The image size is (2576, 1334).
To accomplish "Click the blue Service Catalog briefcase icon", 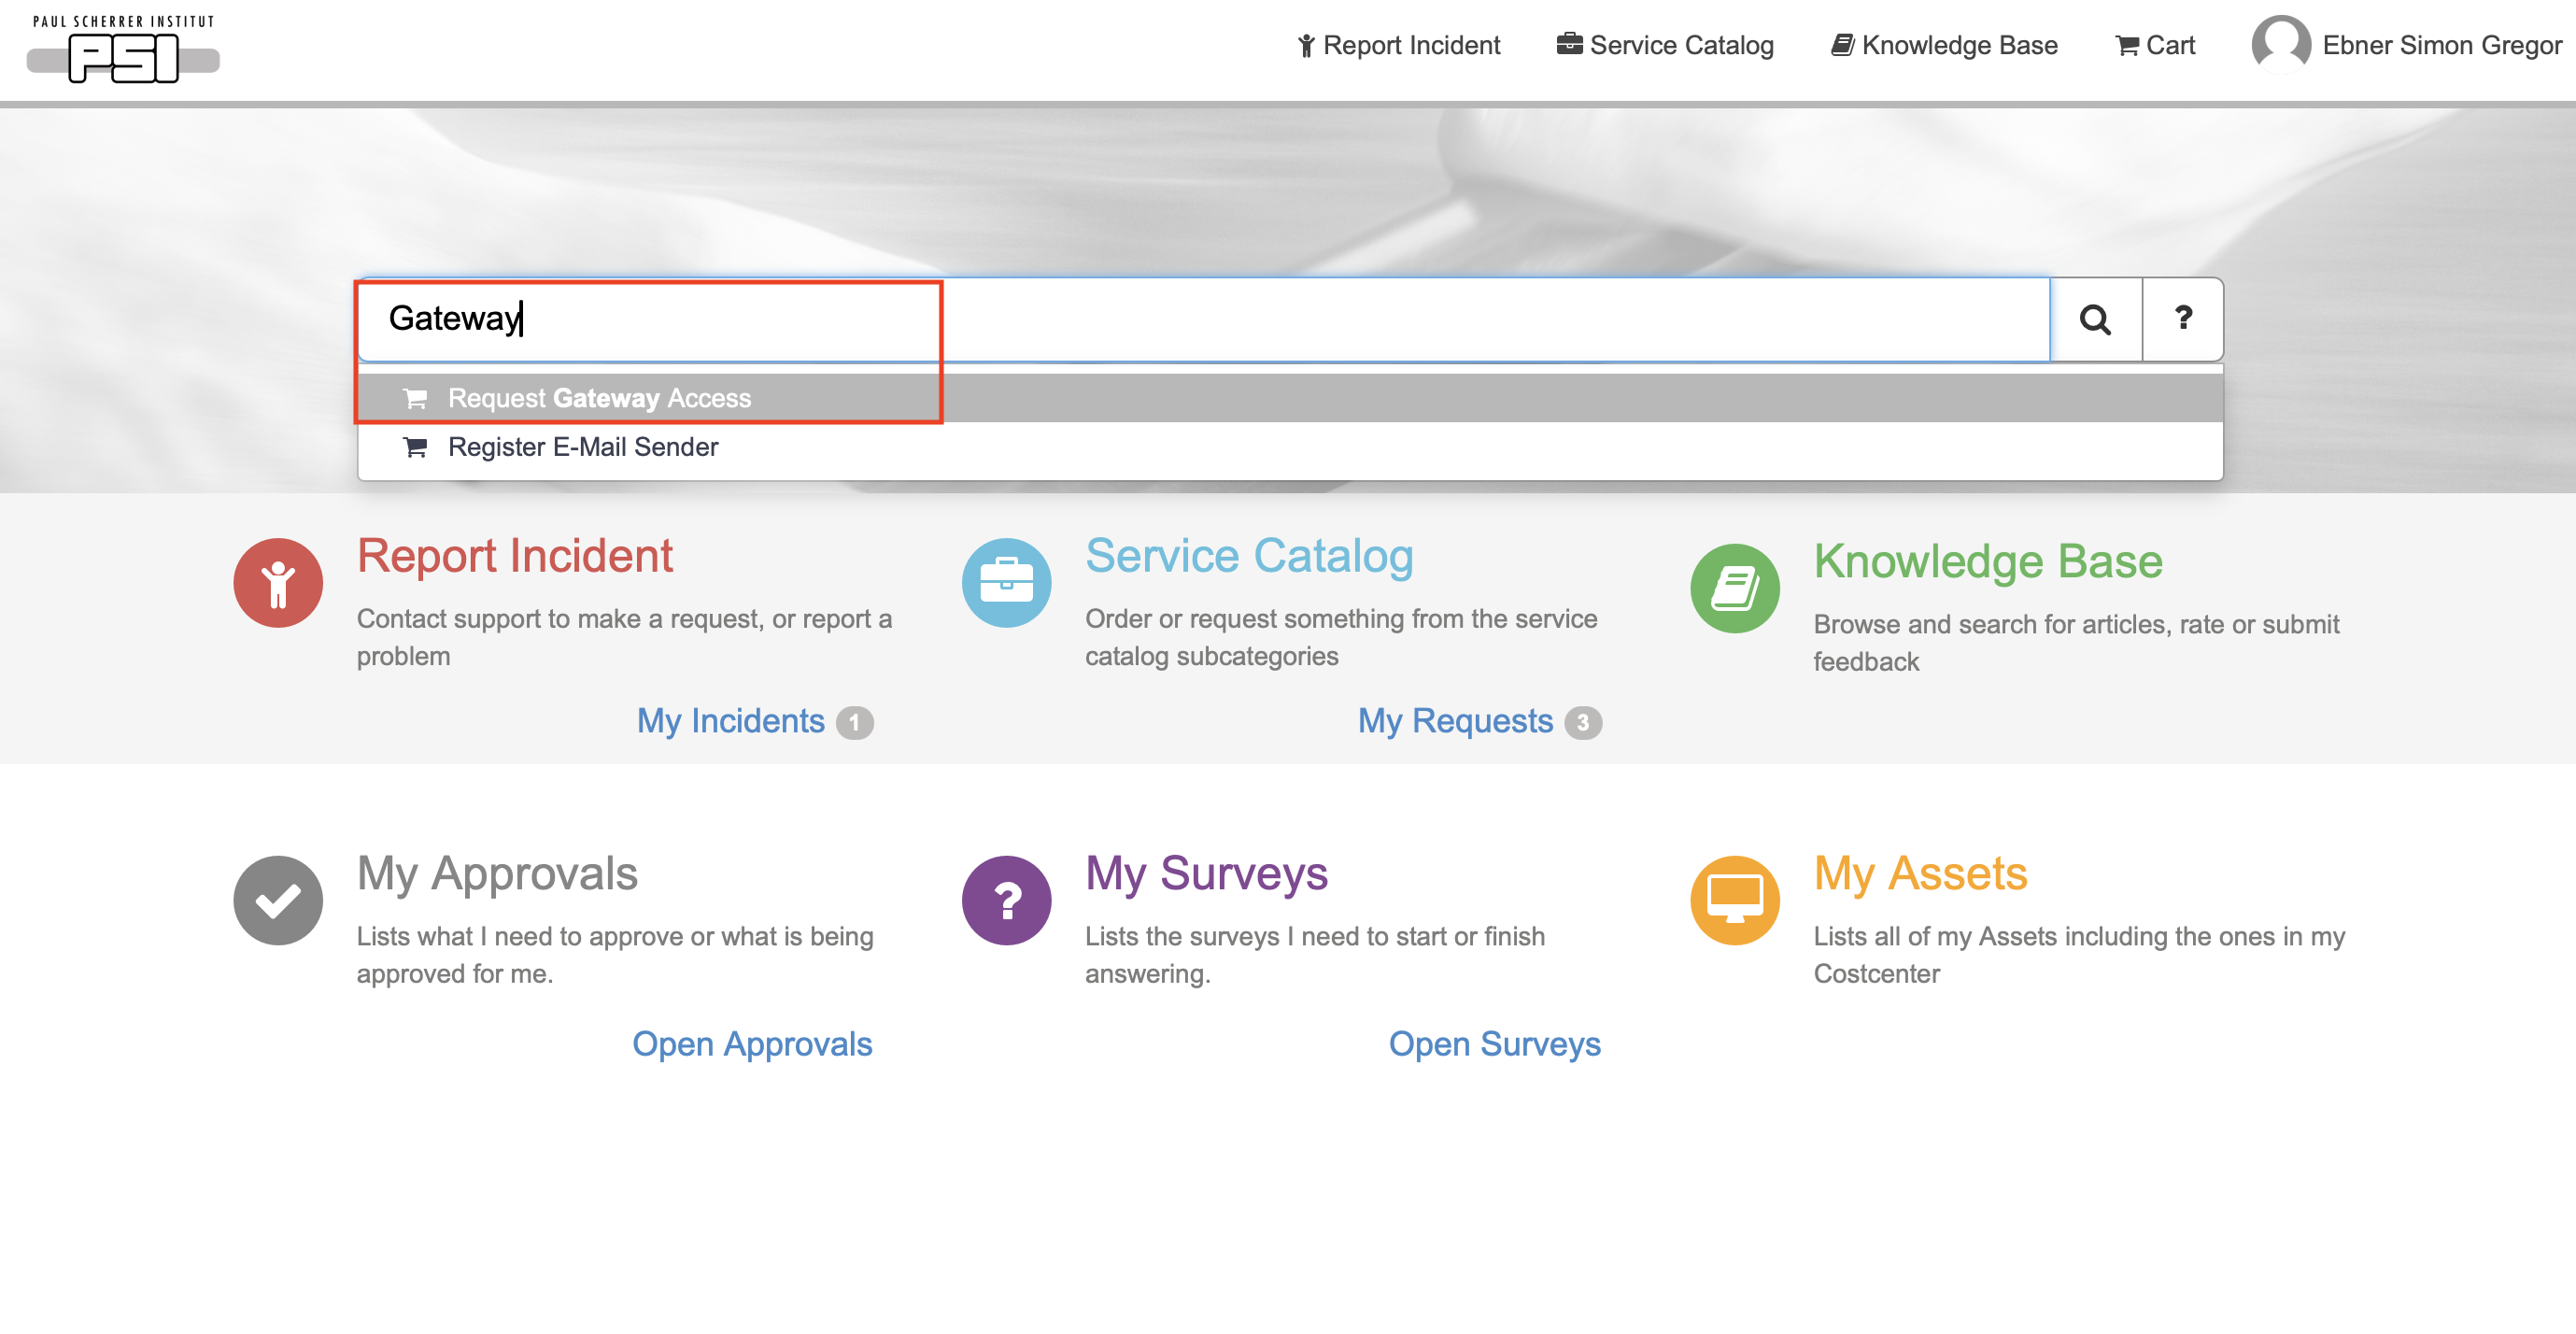I will click(x=1006, y=583).
